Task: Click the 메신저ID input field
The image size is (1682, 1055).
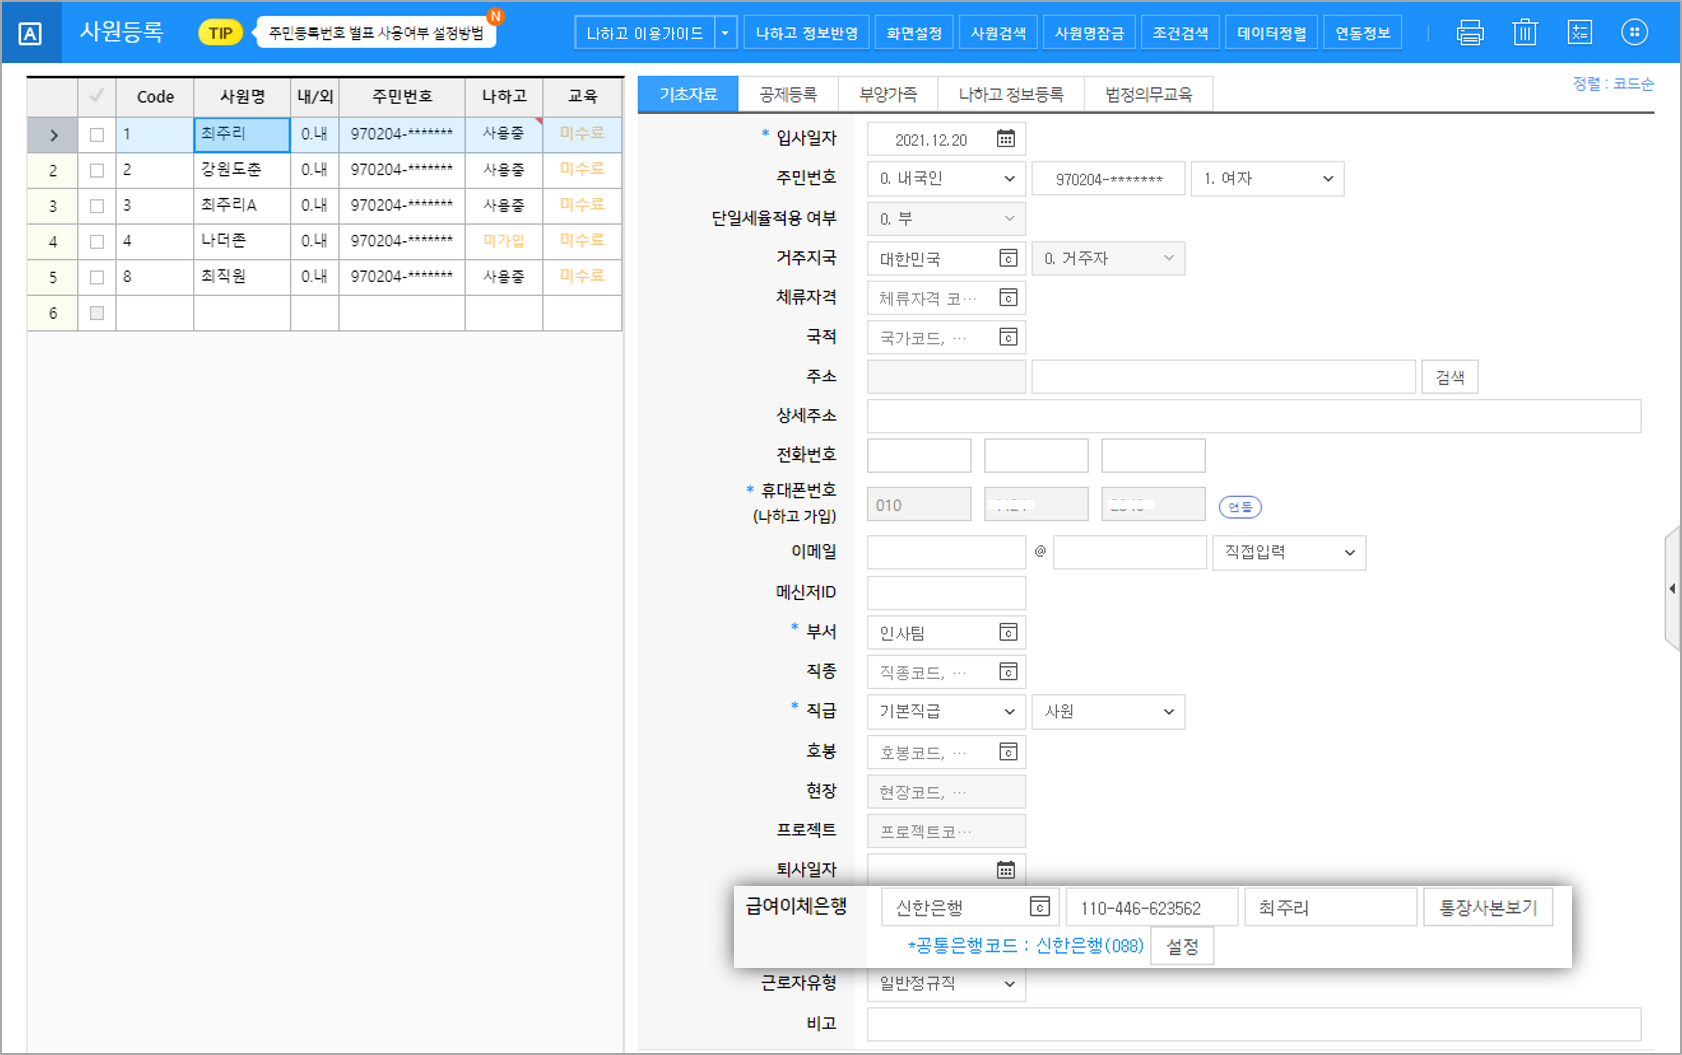Action: coord(946,593)
